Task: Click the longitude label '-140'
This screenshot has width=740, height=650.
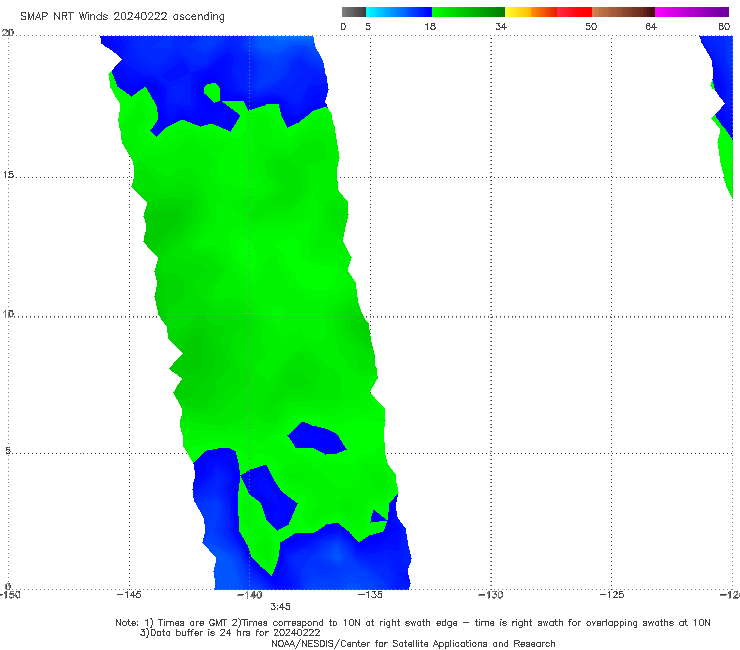Action: [249, 594]
